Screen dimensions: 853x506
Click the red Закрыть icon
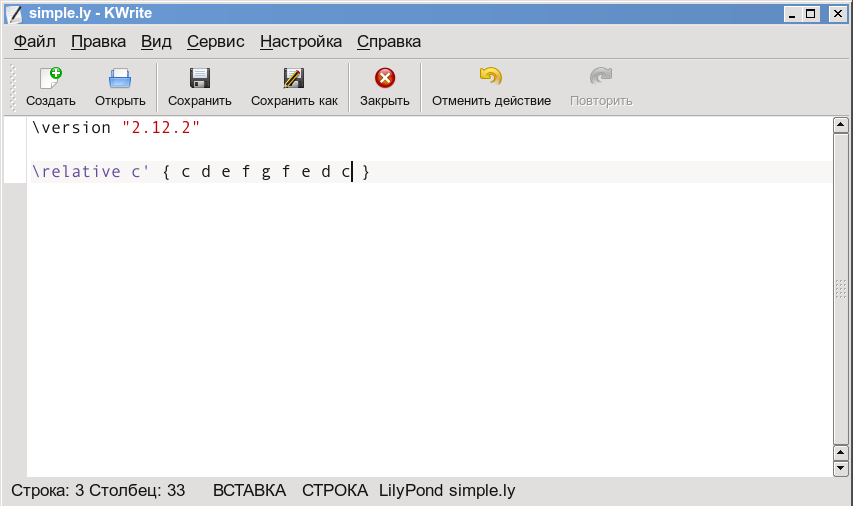pos(385,78)
